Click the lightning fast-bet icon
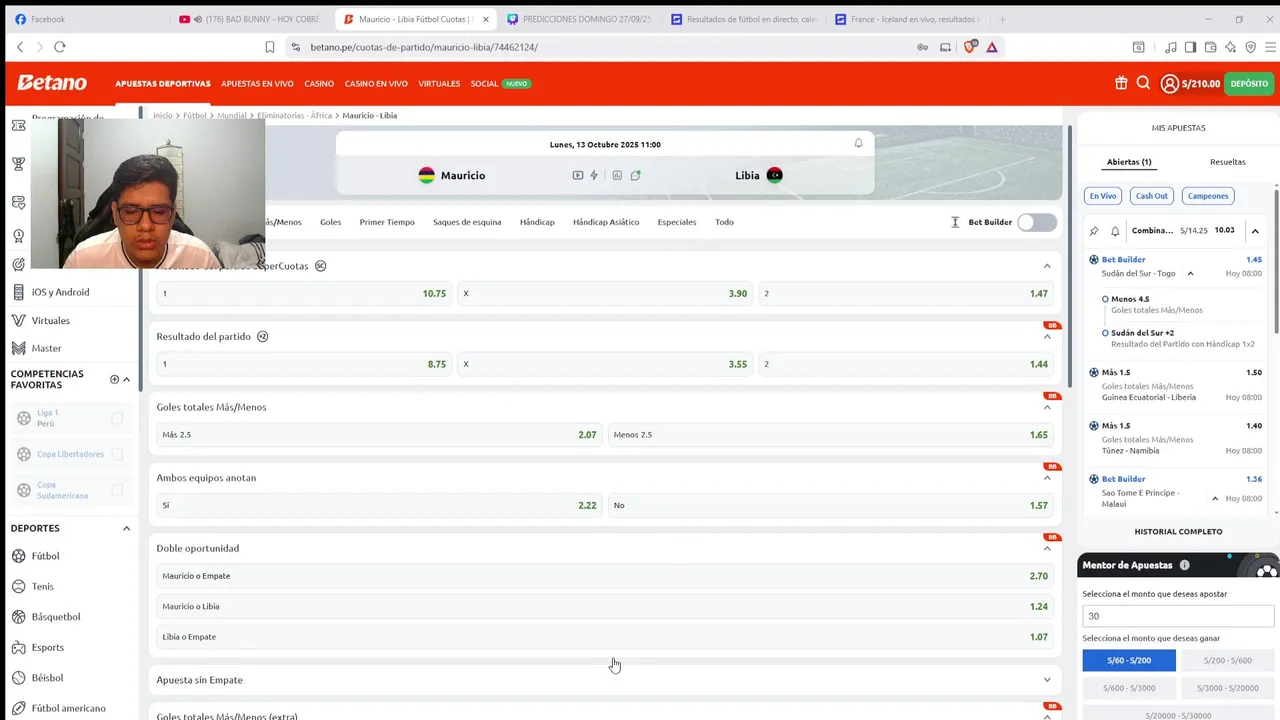This screenshot has height=720, width=1280. tap(594, 175)
